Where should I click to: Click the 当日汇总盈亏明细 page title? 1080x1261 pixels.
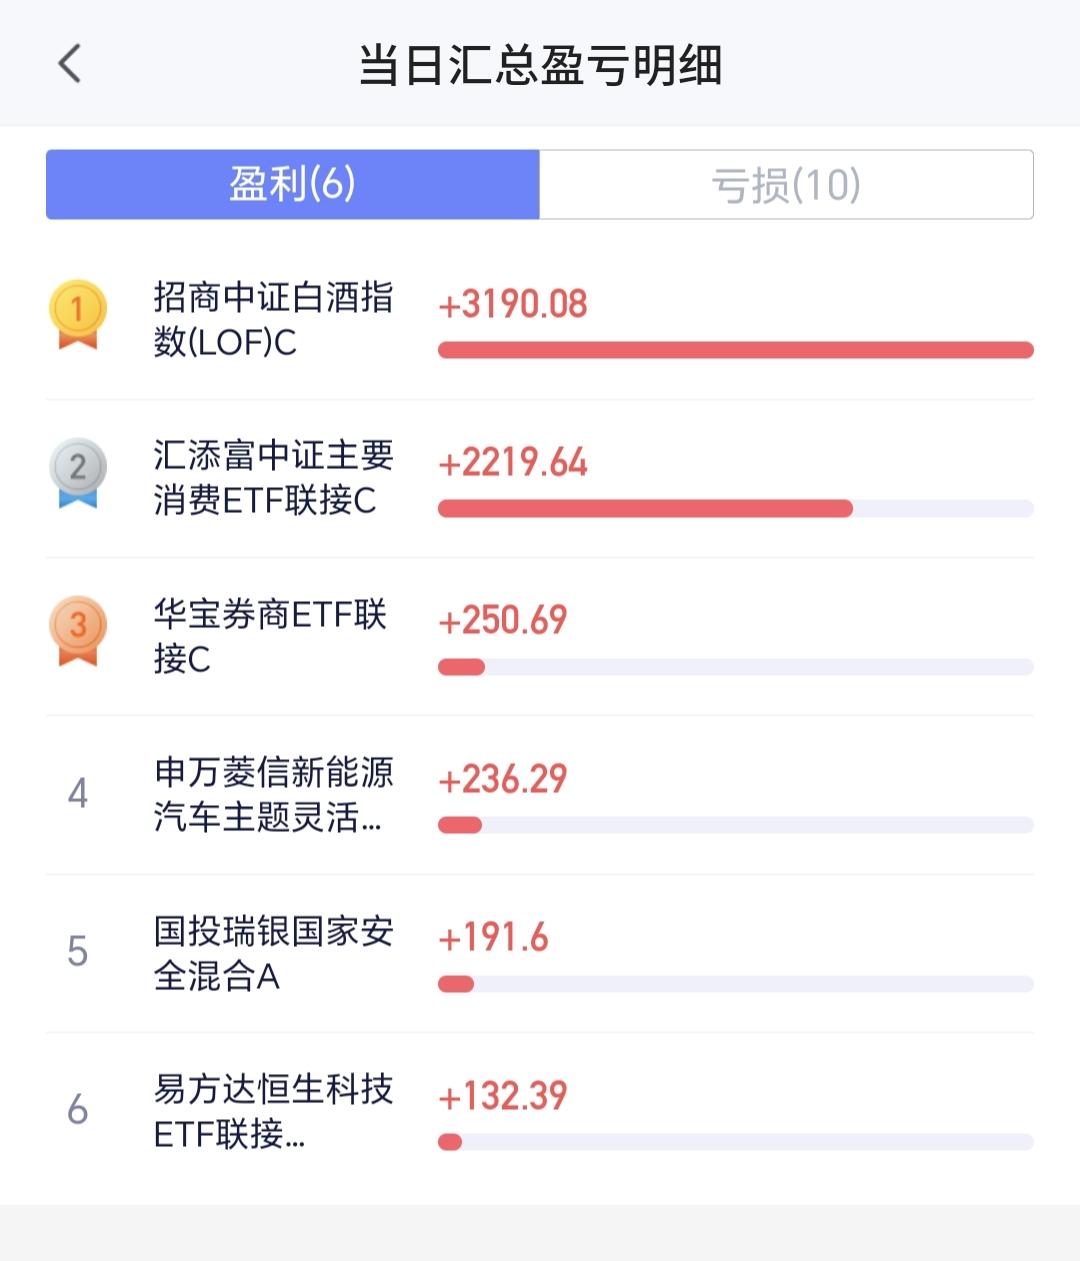(x=540, y=65)
